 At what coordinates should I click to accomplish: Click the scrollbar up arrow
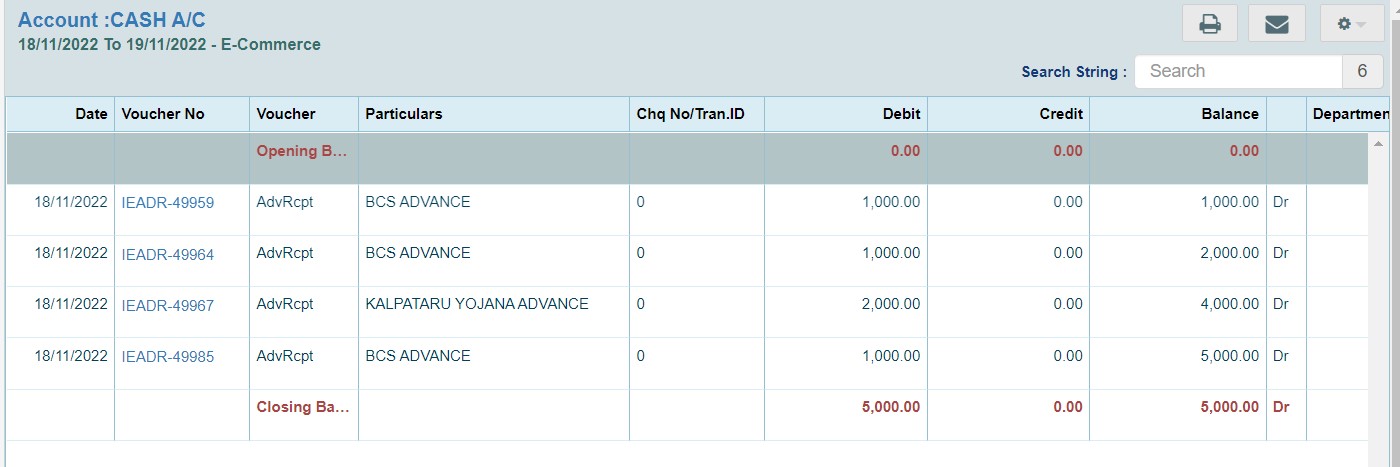tap(1379, 143)
